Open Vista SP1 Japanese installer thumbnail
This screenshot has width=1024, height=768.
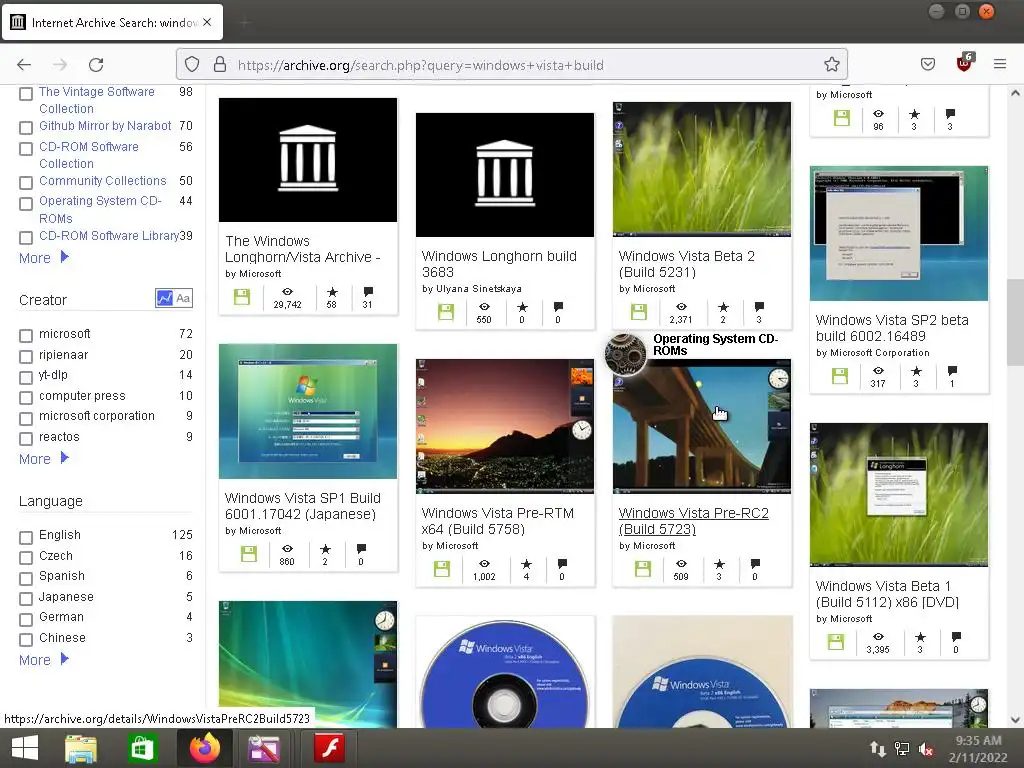[308, 411]
